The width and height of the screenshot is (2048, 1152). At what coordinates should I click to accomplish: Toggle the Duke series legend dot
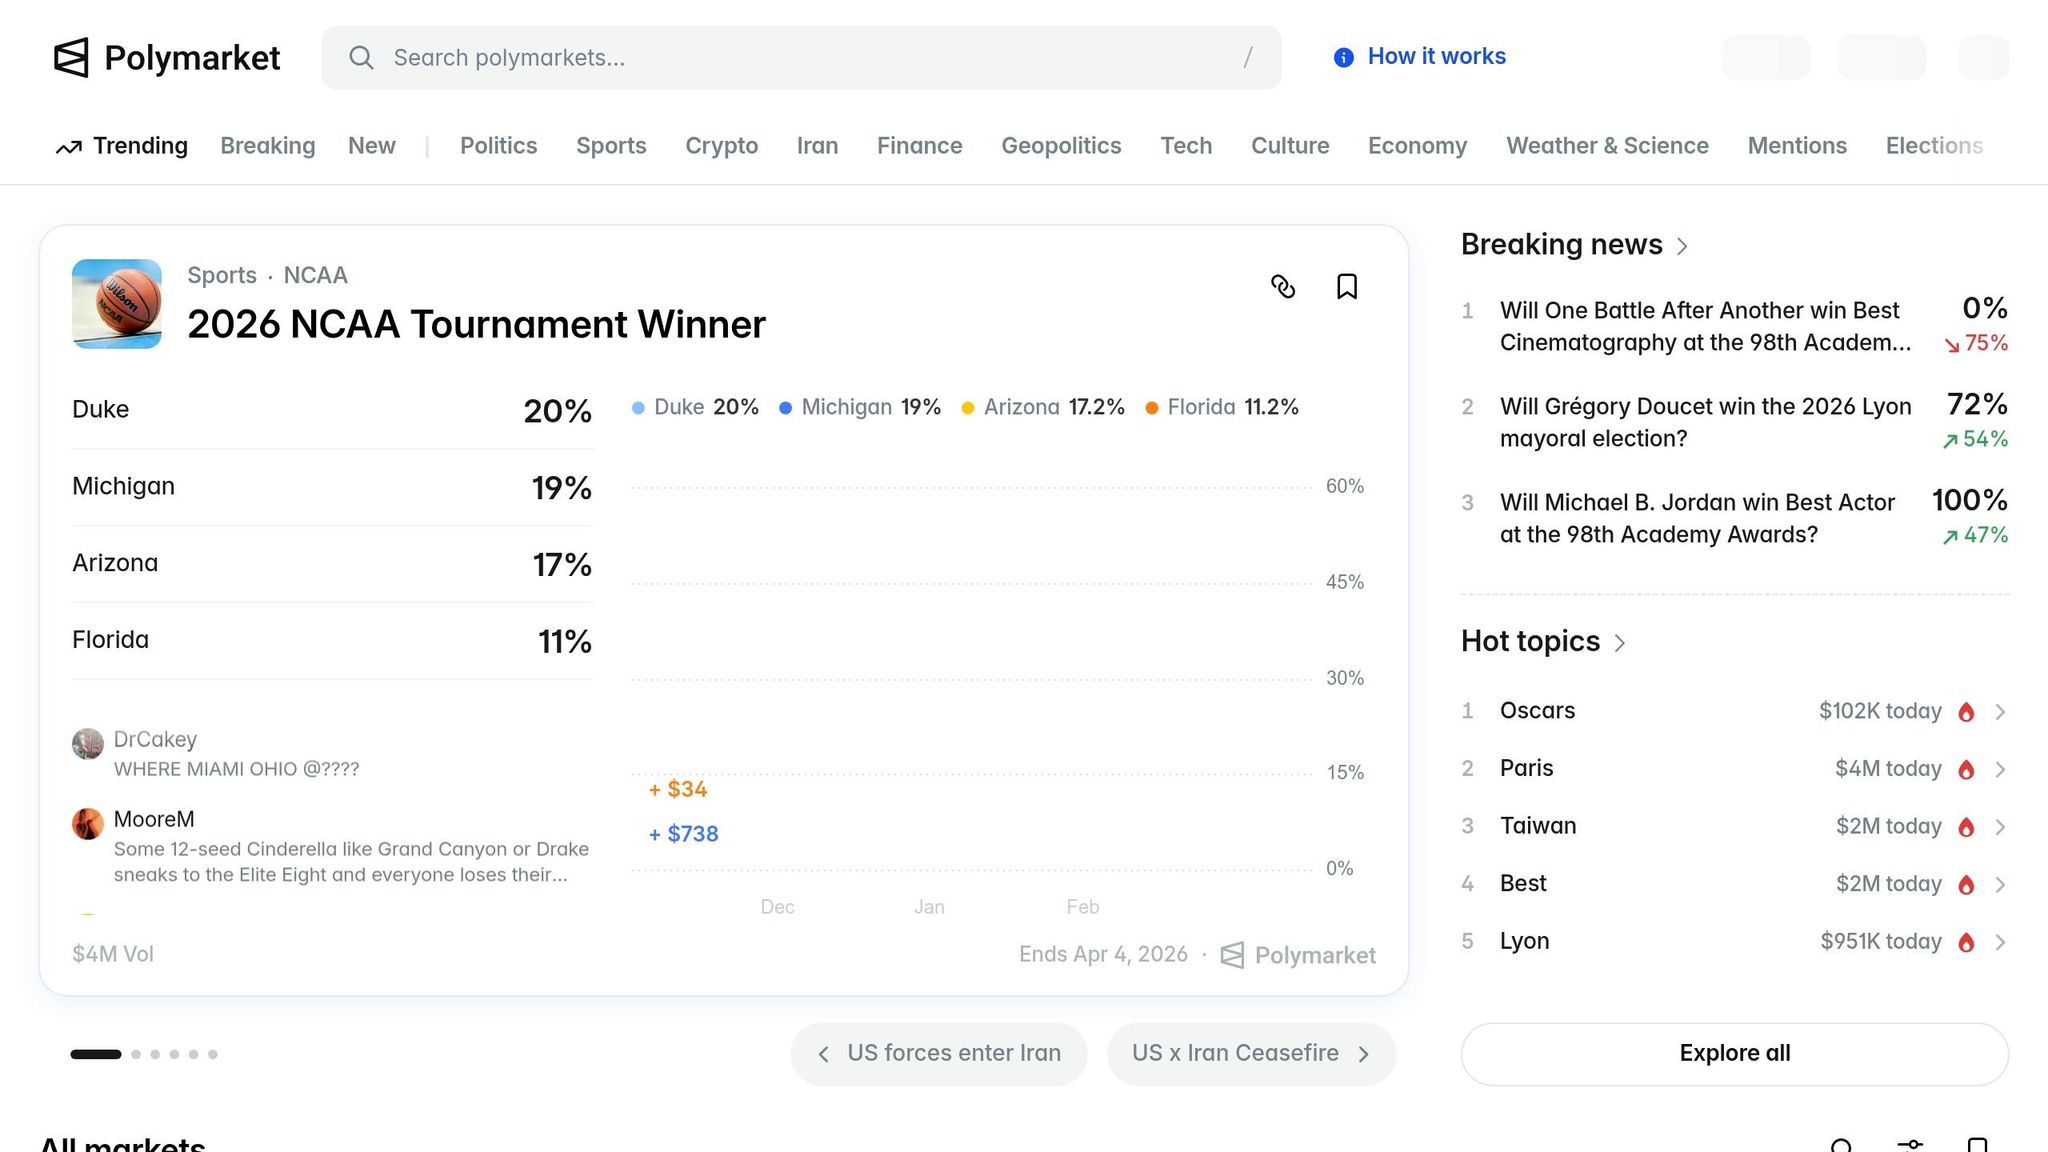point(638,408)
